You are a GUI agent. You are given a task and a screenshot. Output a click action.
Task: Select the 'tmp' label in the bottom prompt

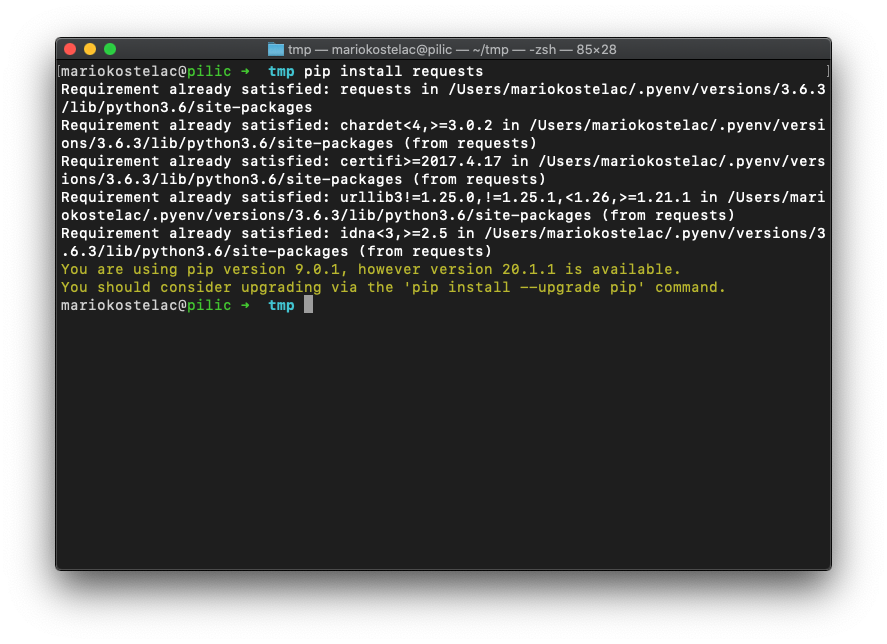point(279,305)
